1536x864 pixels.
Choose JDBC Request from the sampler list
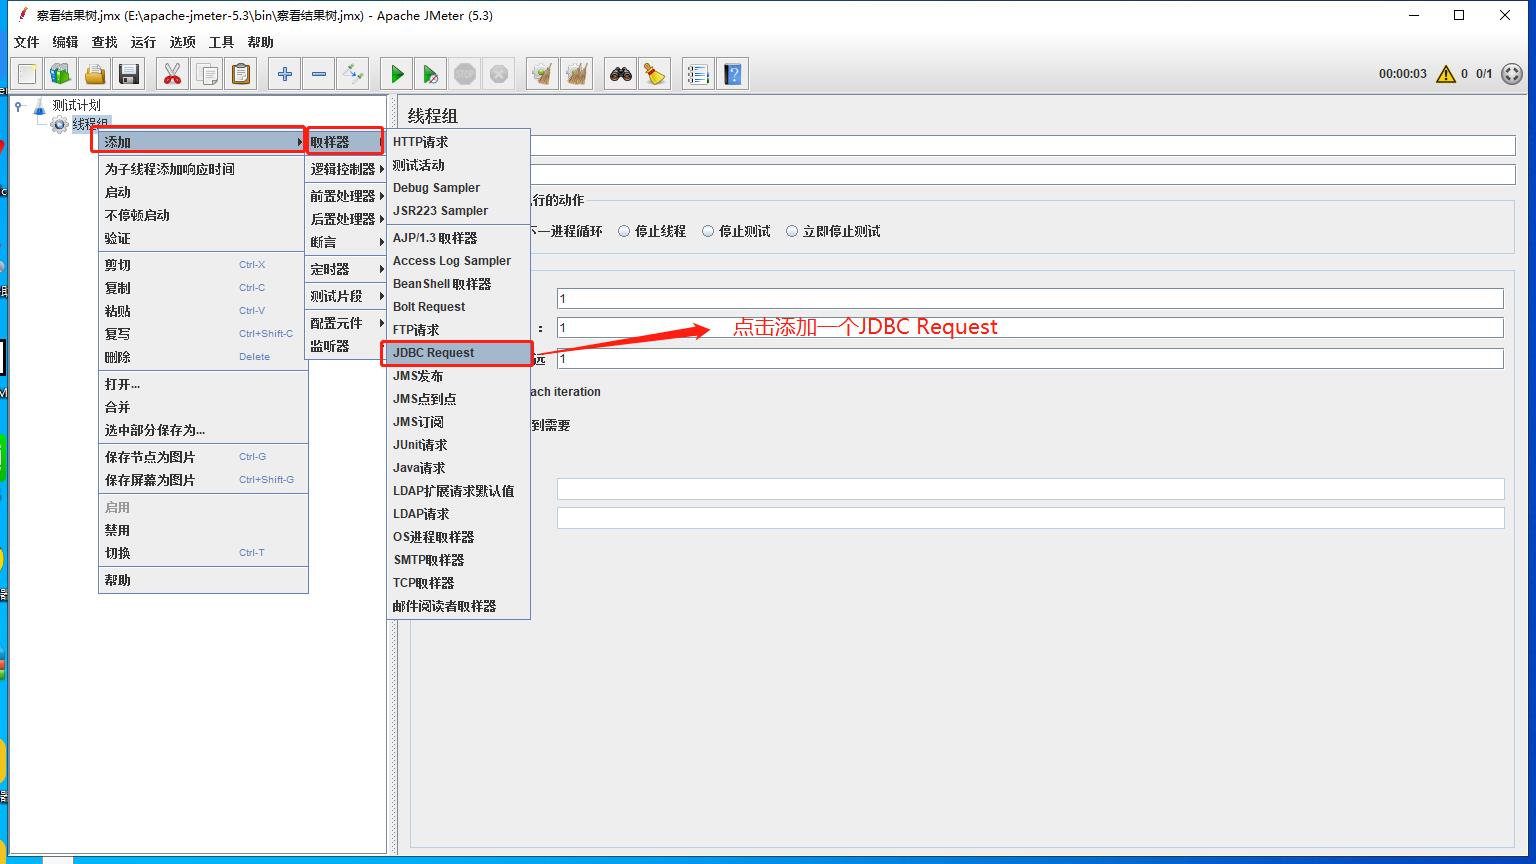458,353
